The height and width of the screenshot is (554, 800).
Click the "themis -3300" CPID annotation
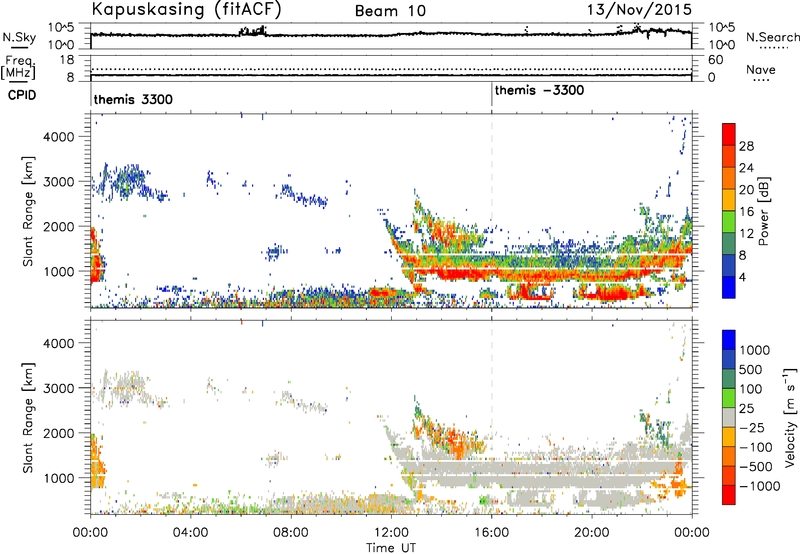539,90
